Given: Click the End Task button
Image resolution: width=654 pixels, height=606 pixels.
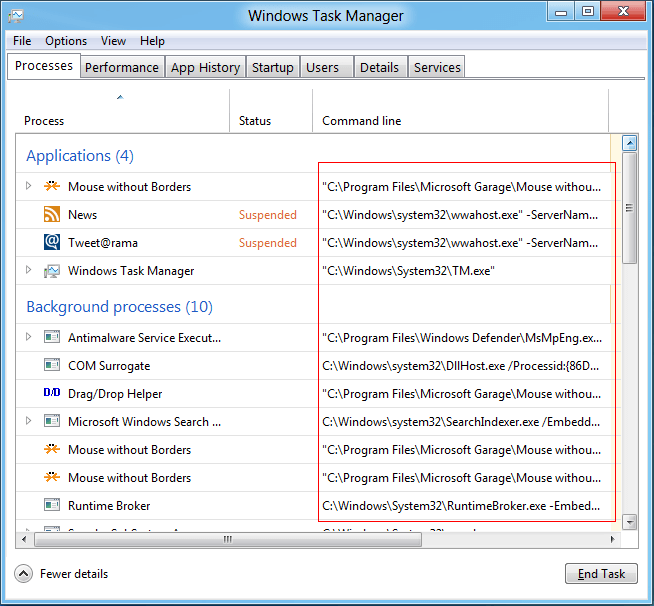Looking at the screenshot, I should point(601,574).
